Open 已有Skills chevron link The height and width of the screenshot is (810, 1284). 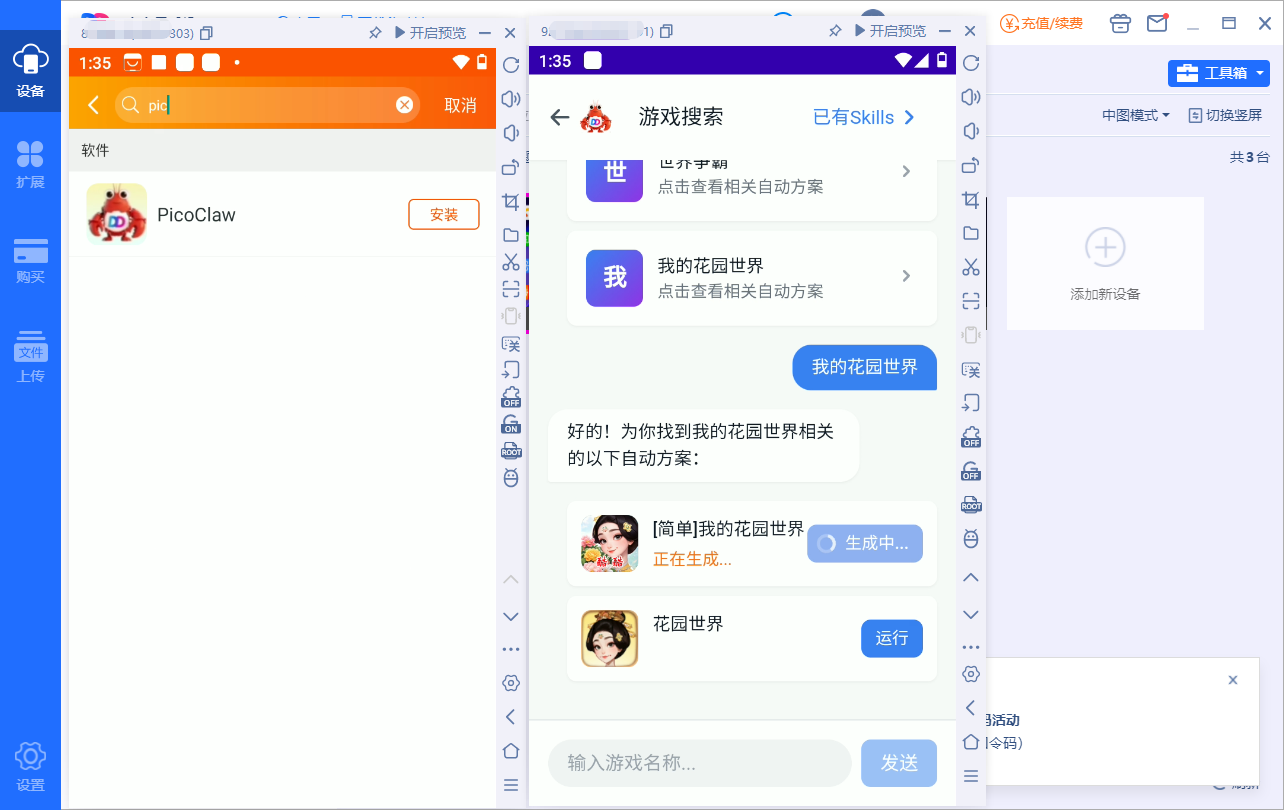(x=864, y=117)
